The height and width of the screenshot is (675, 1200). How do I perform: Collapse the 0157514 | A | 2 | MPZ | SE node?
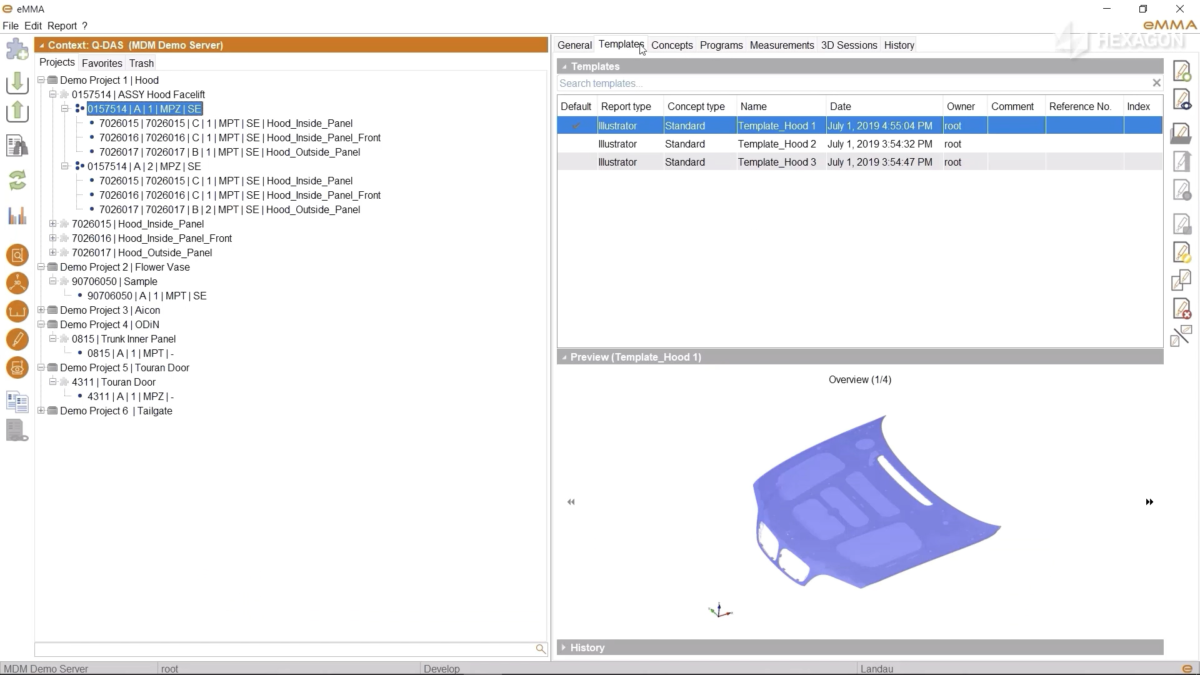65,166
